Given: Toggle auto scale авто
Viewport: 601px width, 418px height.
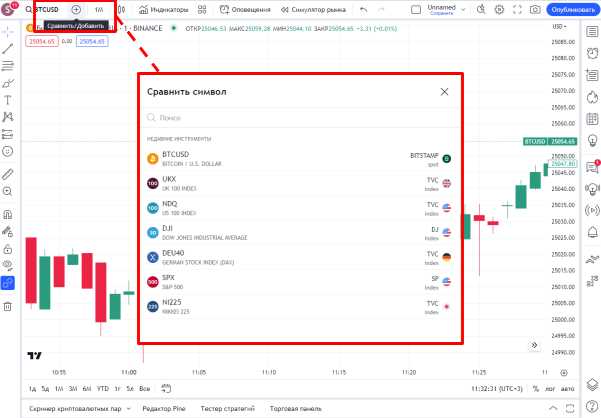Looking at the screenshot, I should (x=567, y=388).
